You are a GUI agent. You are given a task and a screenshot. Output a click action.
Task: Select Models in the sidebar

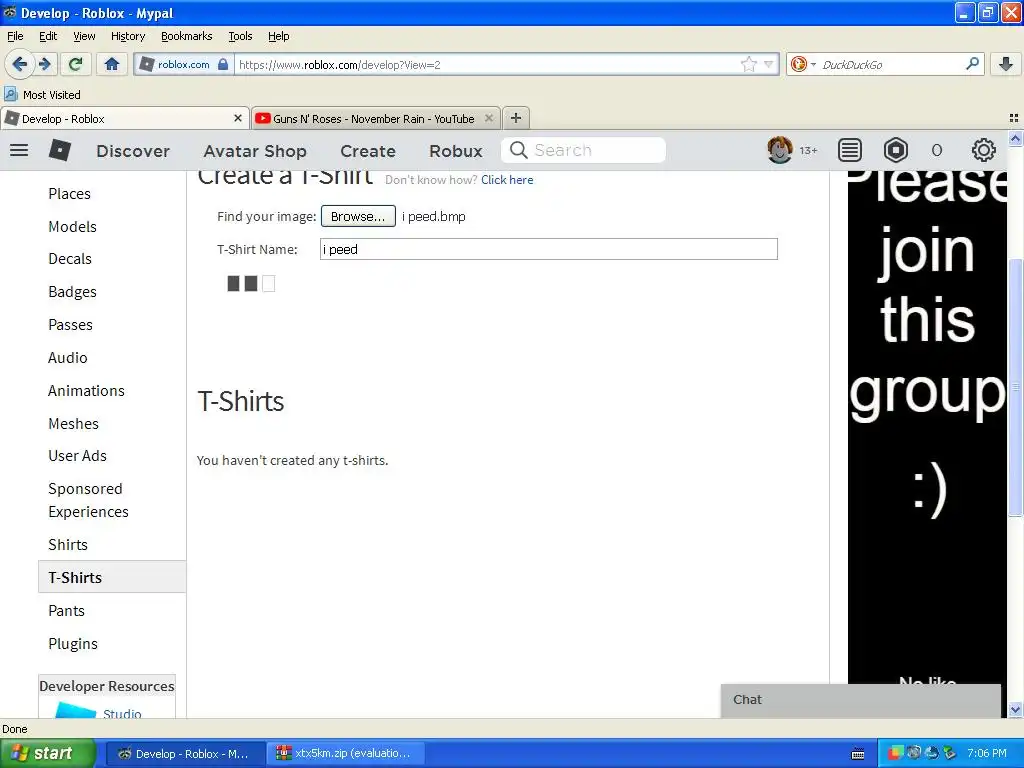coord(72,227)
